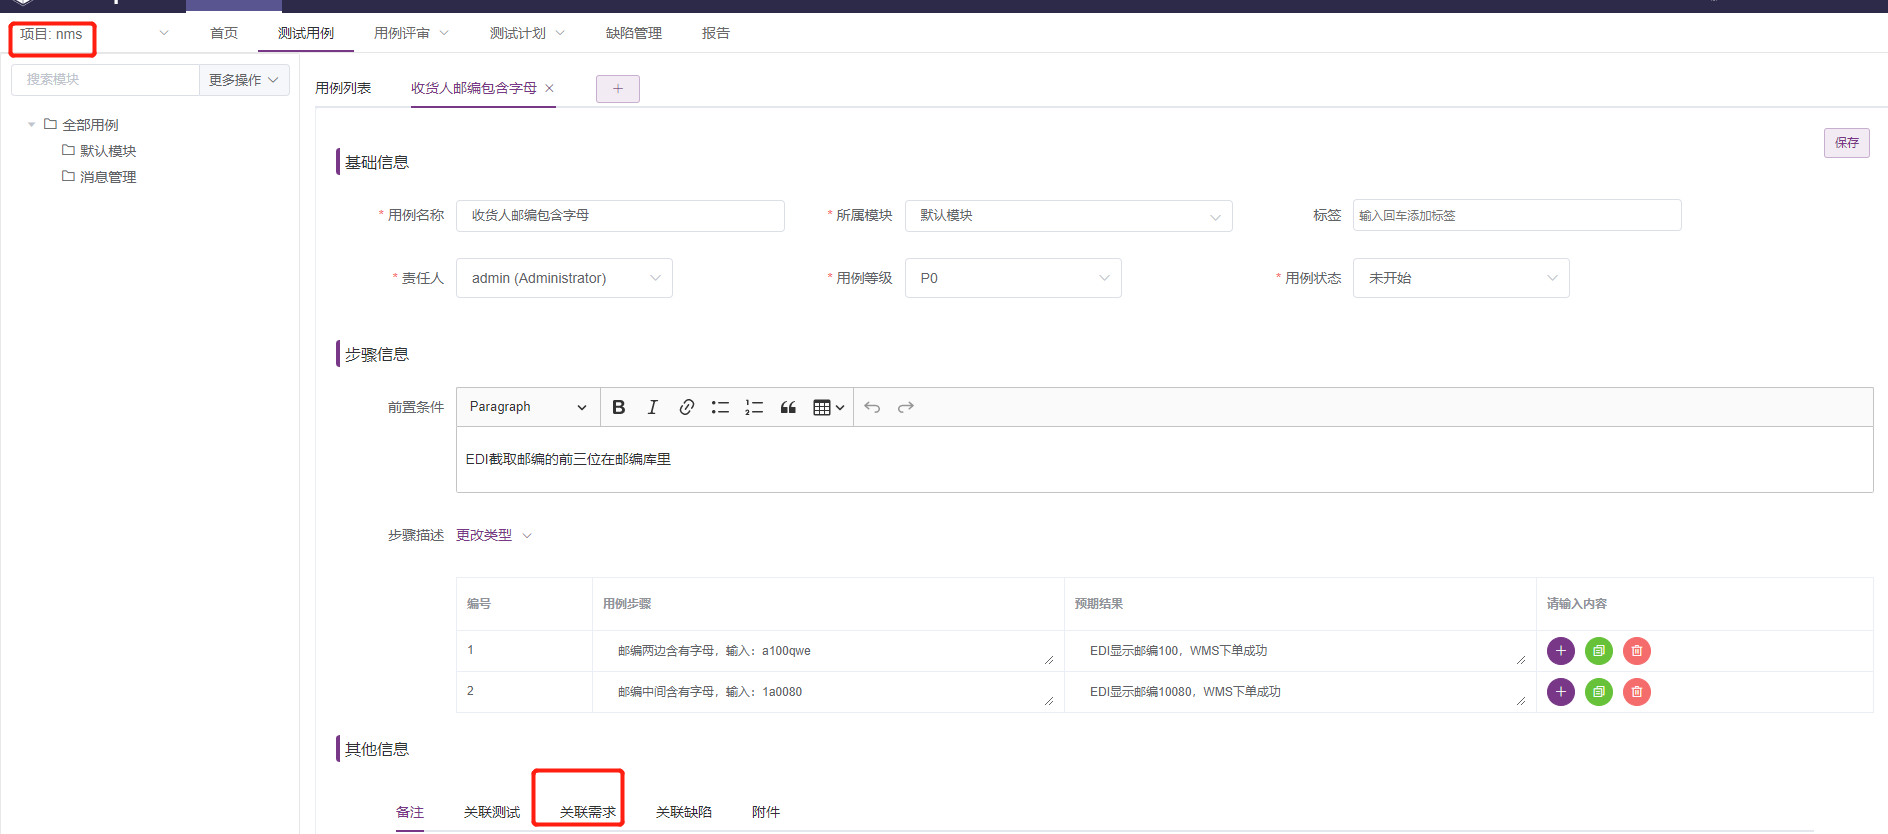The width and height of the screenshot is (1888, 834).
Task: Switch to the 关联缺陷 tab
Action: click(x=684, y=812)
